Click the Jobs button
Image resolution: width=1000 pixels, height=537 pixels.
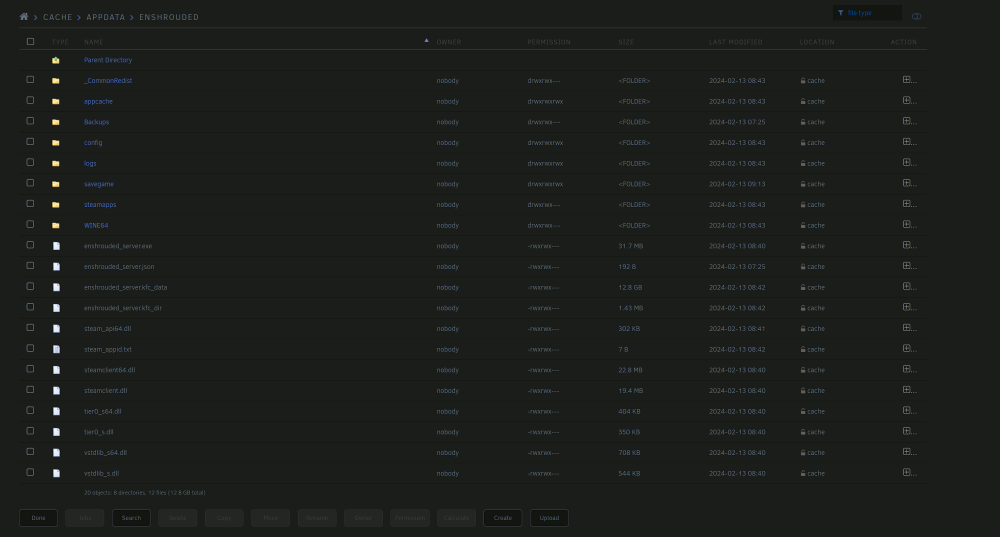(x=85, y=518)
